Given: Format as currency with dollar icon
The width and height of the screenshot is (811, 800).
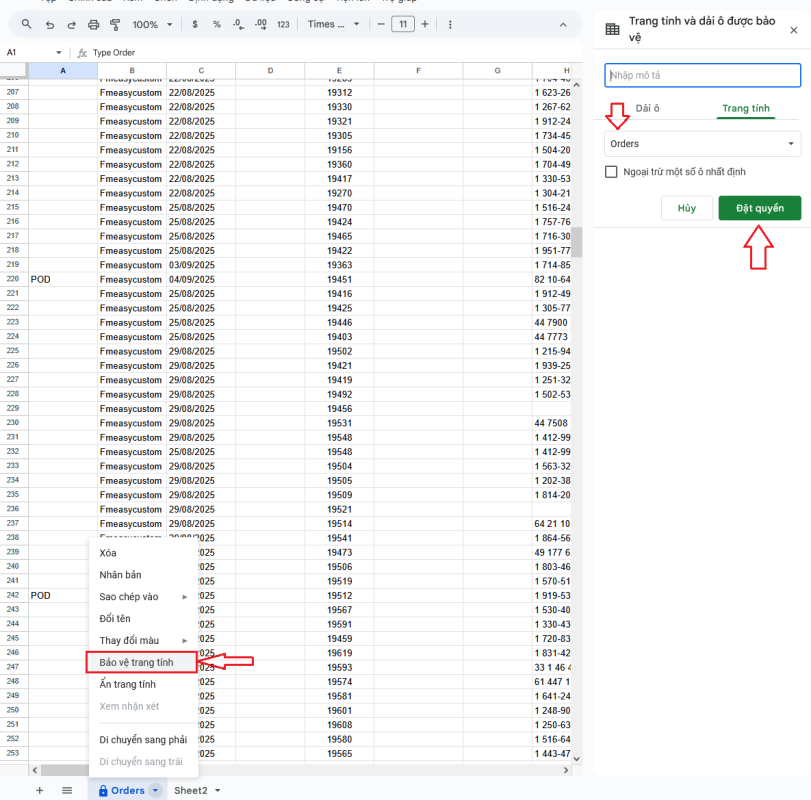Looking at the screenshot, I should [x=194, y=24].
